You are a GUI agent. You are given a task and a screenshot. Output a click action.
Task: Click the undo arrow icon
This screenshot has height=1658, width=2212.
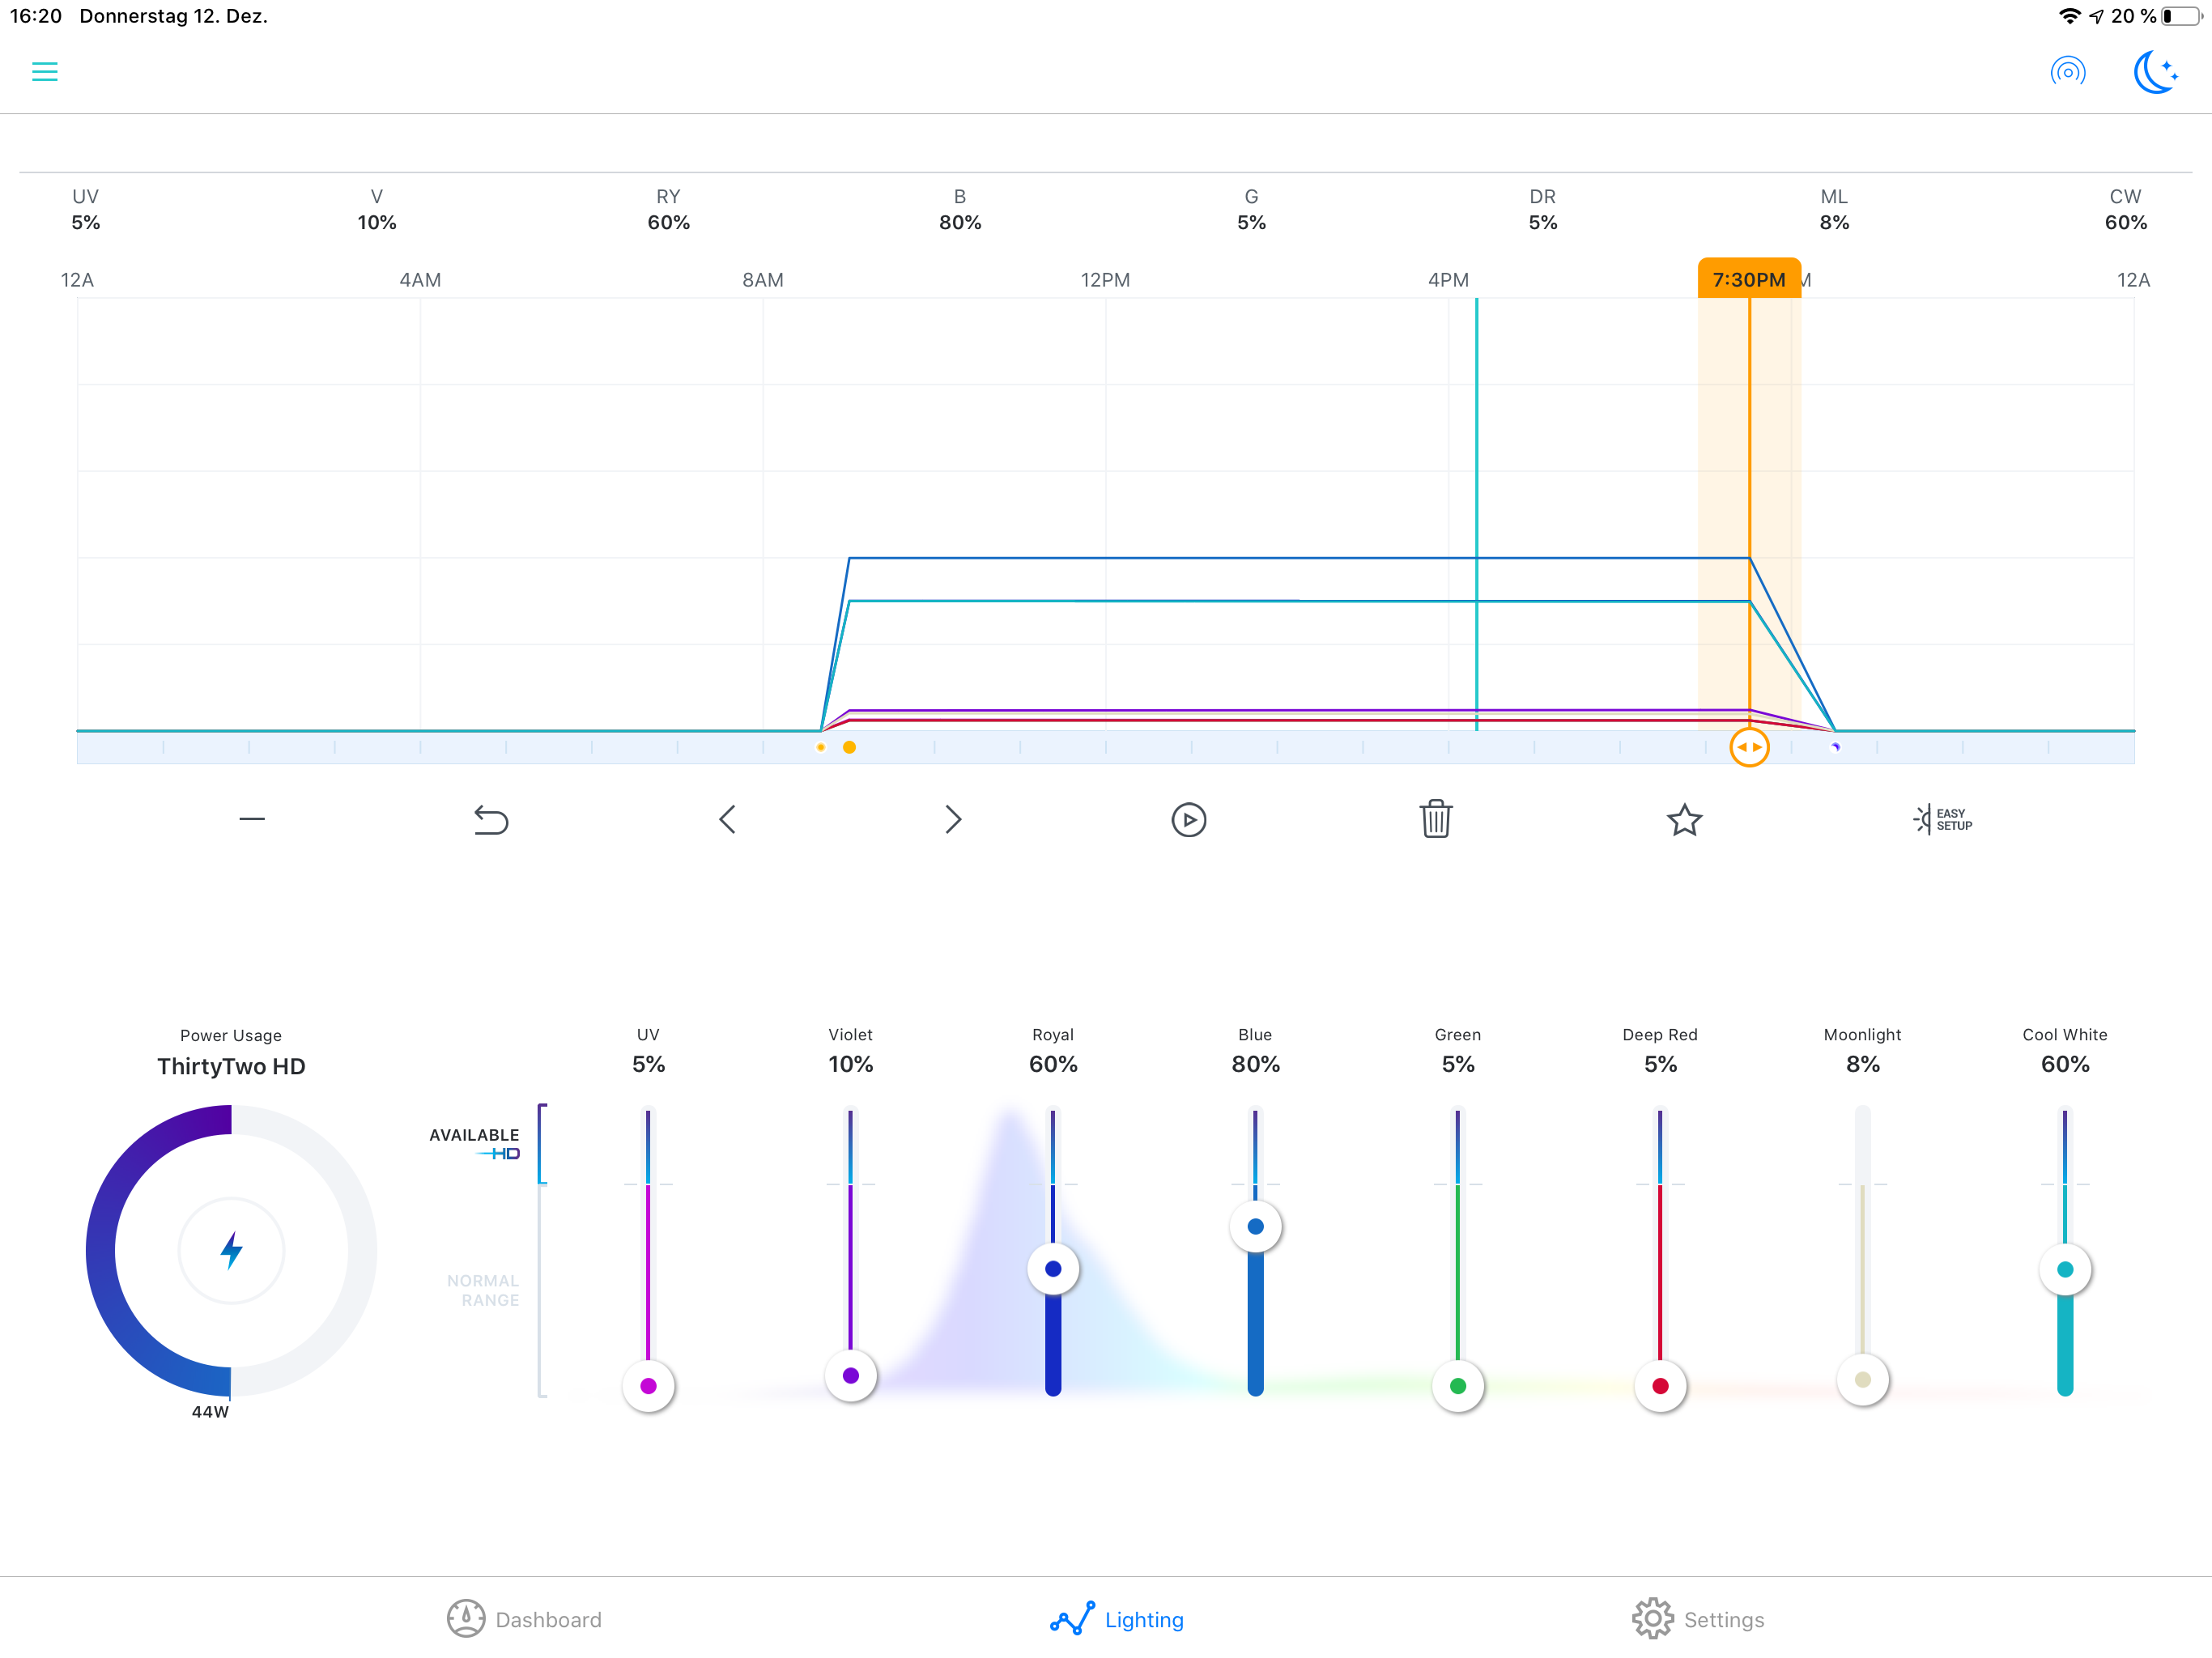(490, 820)
